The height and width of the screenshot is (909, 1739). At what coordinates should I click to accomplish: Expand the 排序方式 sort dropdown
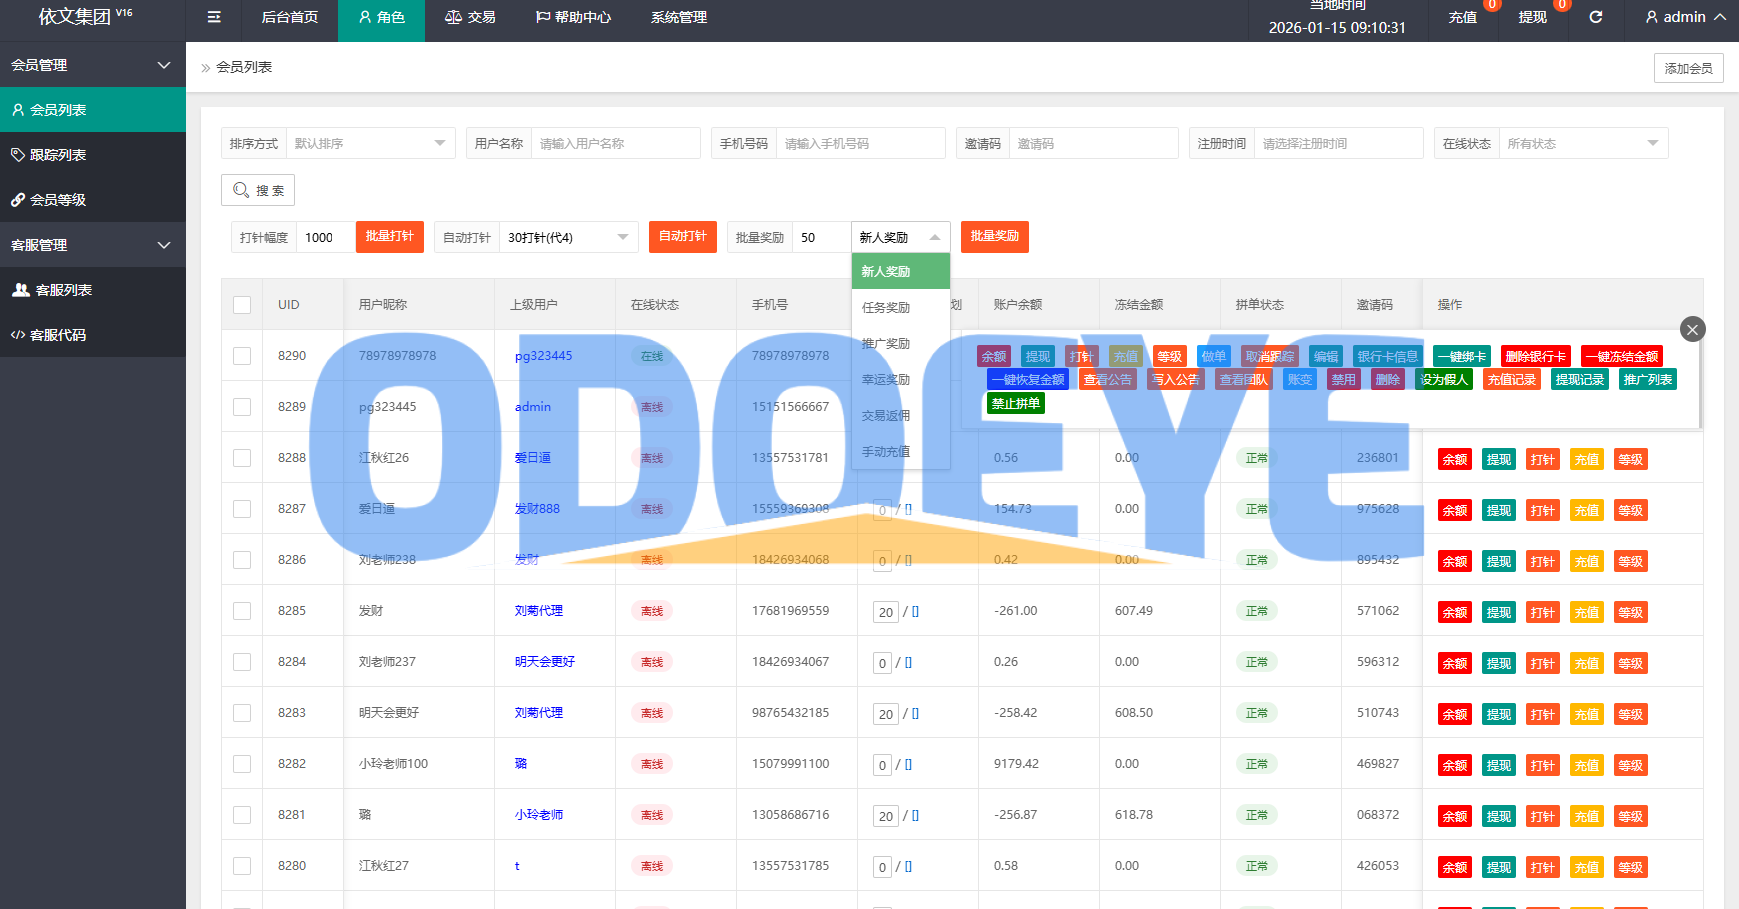pyautogui.click(x=369, y=143)
